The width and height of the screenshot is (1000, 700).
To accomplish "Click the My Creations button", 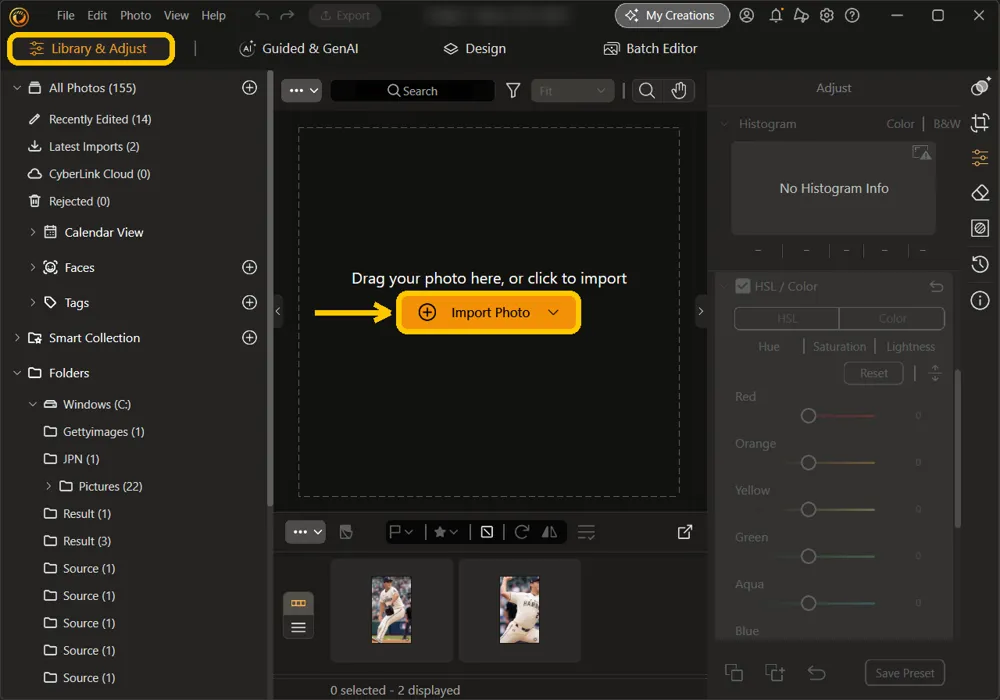I will (x=672, y=15).
